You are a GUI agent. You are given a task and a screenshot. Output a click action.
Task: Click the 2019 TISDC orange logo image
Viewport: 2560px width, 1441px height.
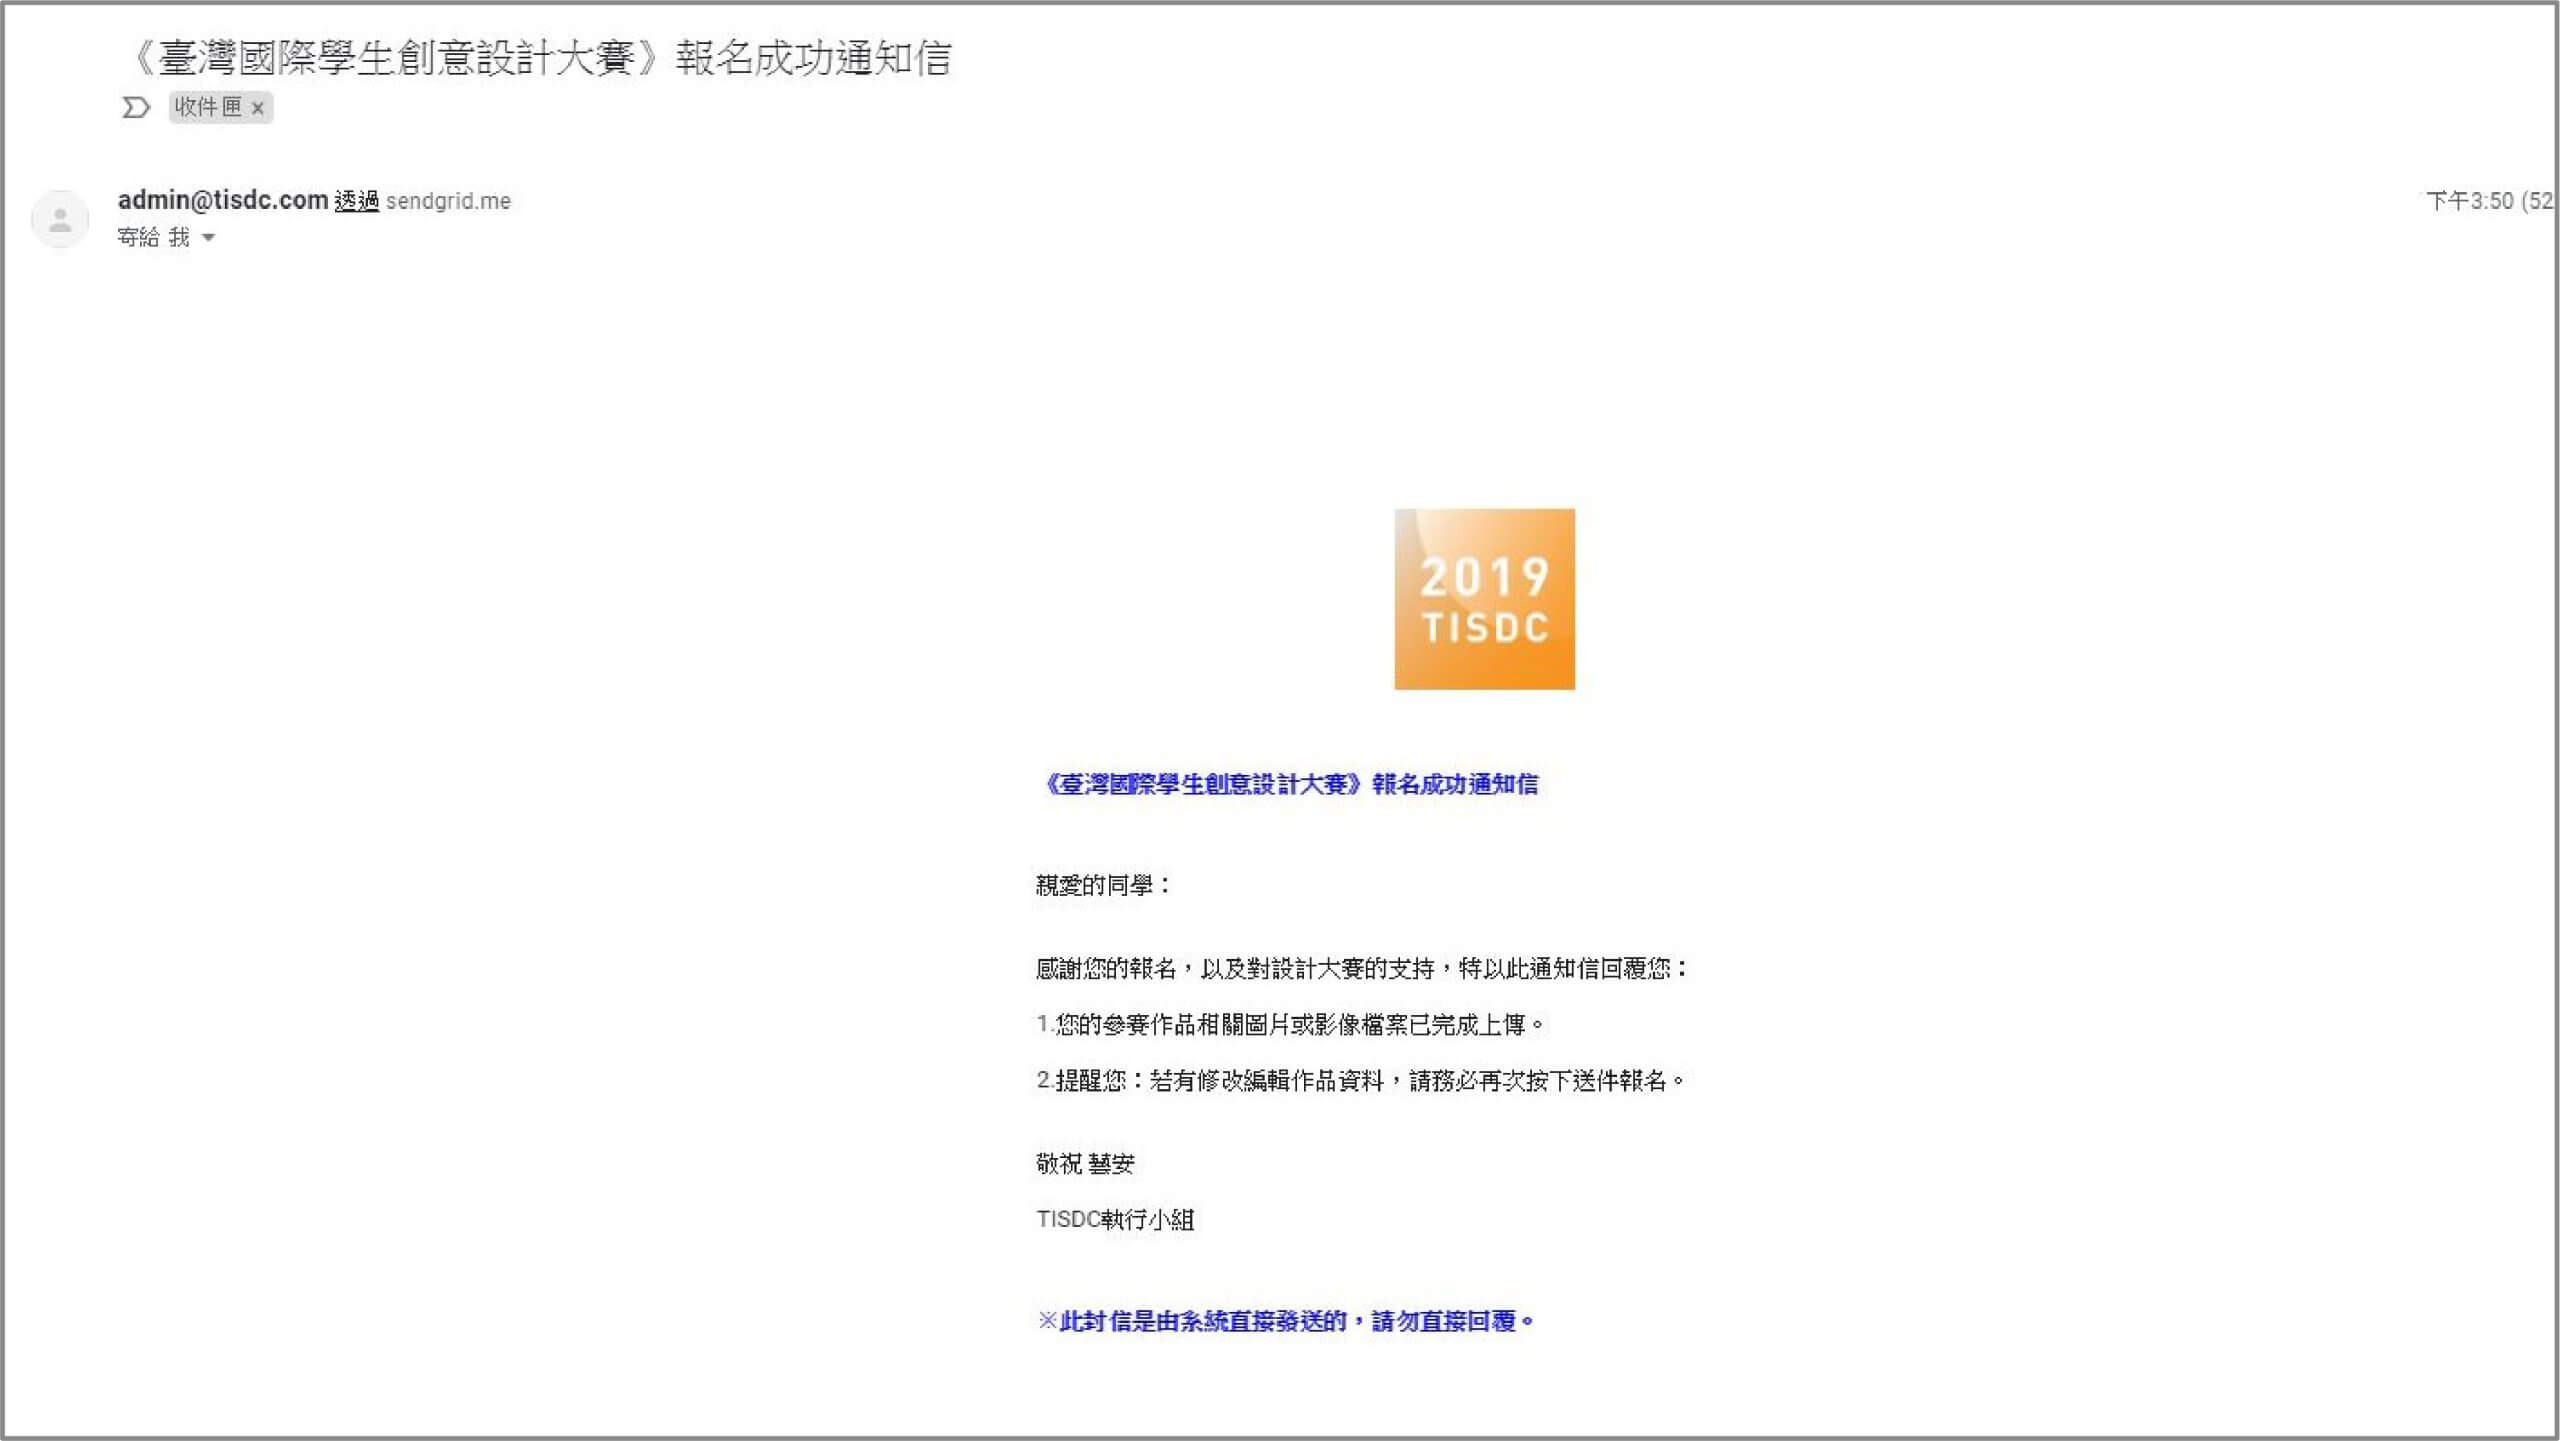(x=1484, y=597)
